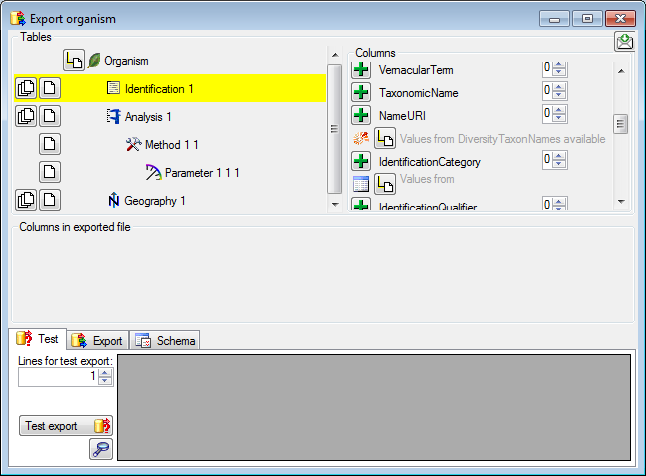Click the Tables list scrollbar thumb

tap(335, 129)
